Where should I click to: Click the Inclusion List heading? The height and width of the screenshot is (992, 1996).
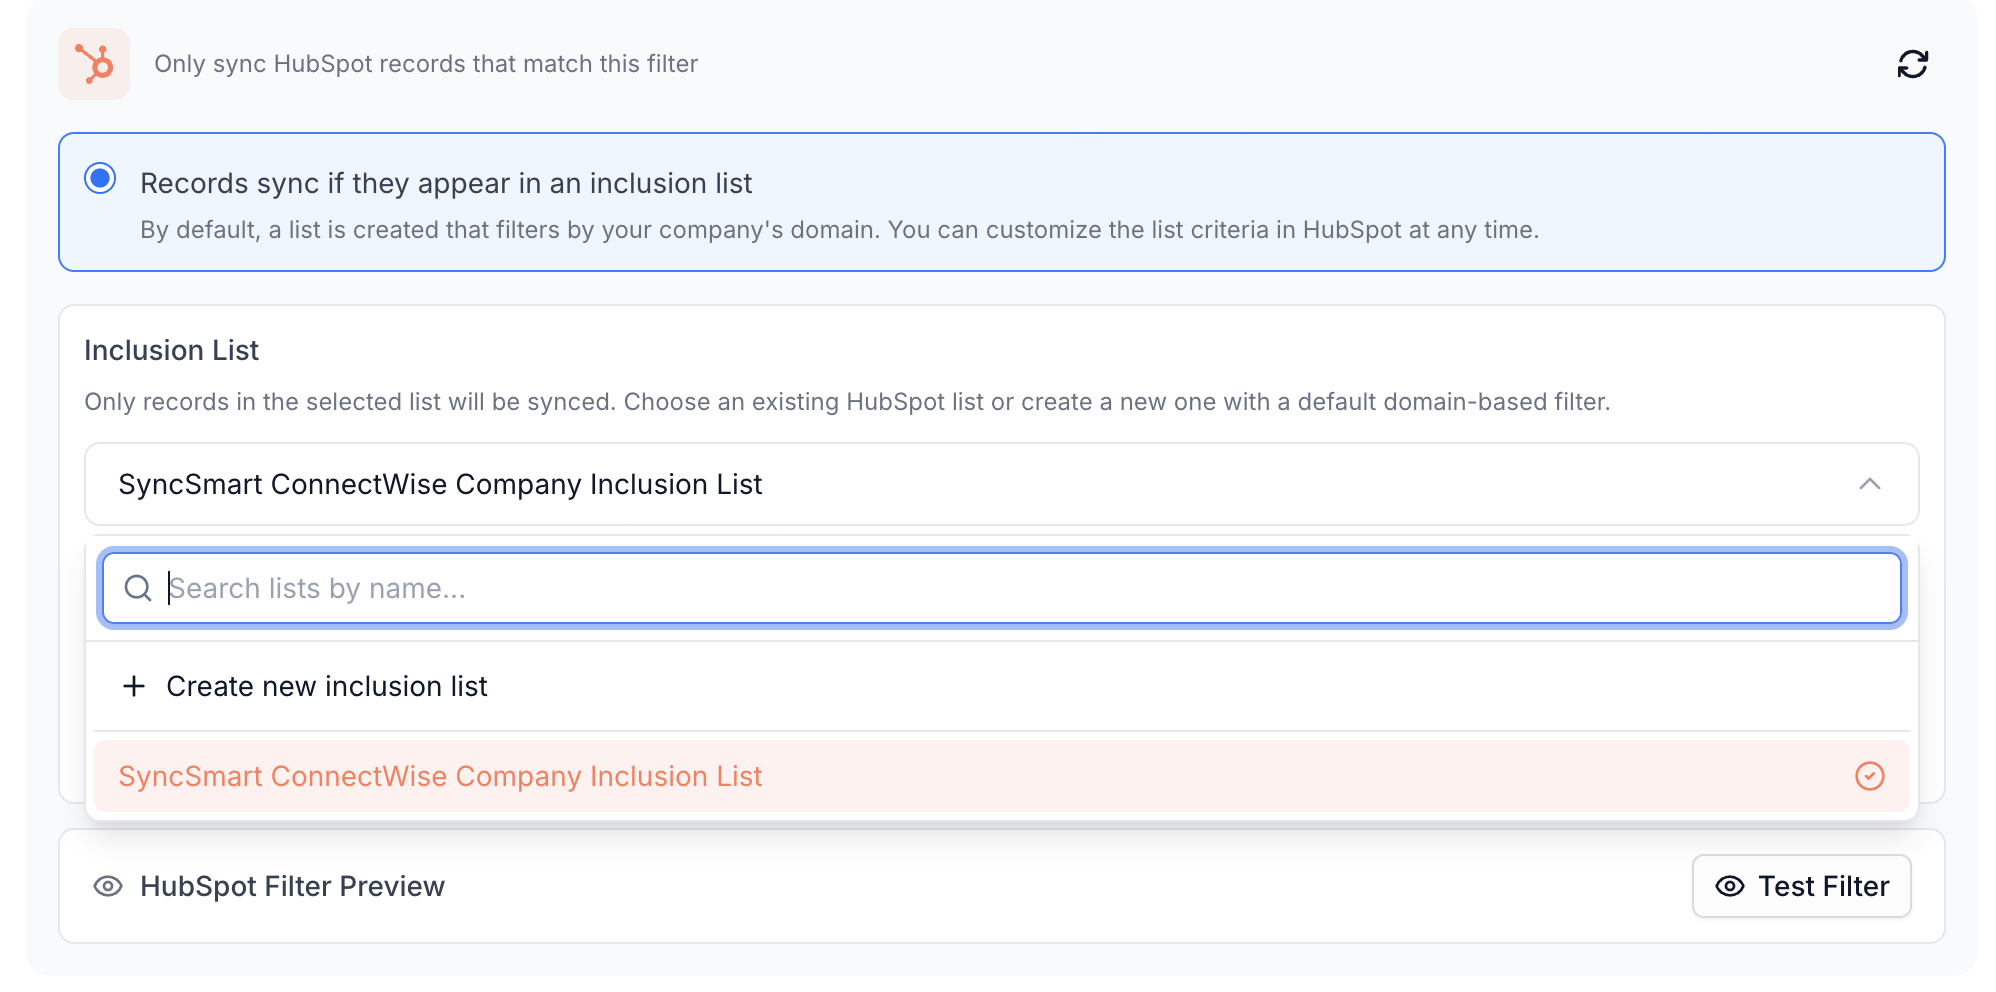(171, 351)
